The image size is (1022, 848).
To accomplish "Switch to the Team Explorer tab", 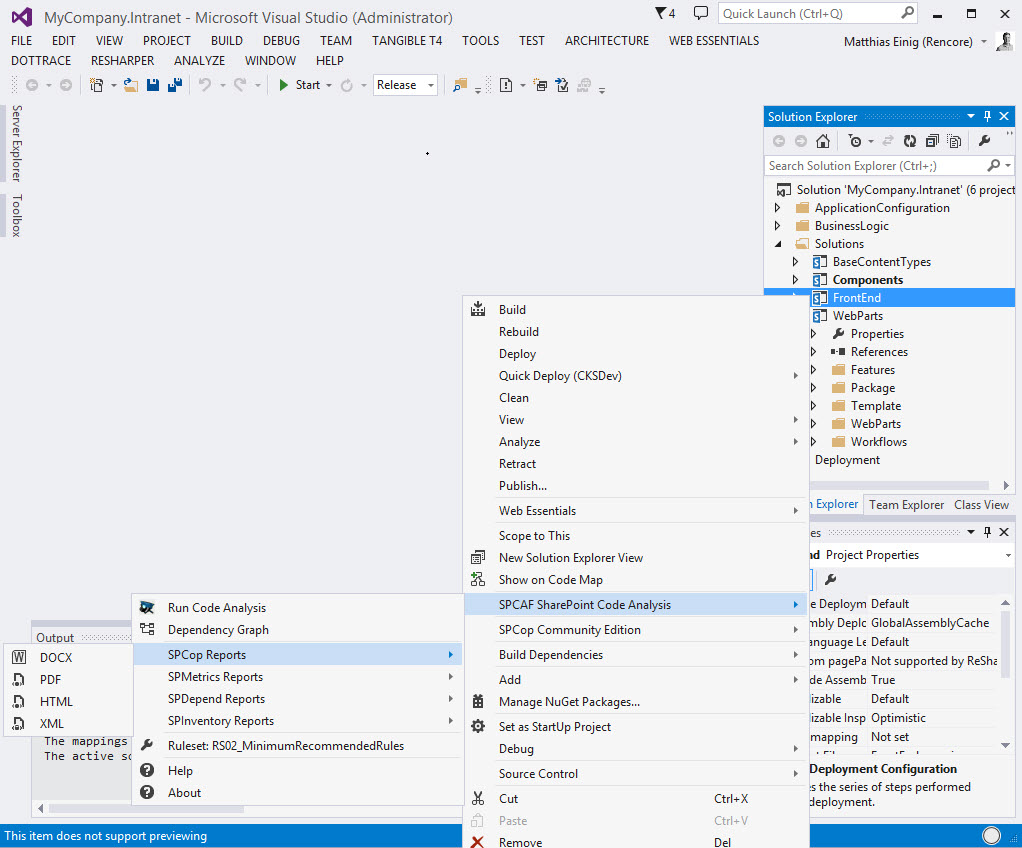I will pyautogui.click(x=906, y=505).
